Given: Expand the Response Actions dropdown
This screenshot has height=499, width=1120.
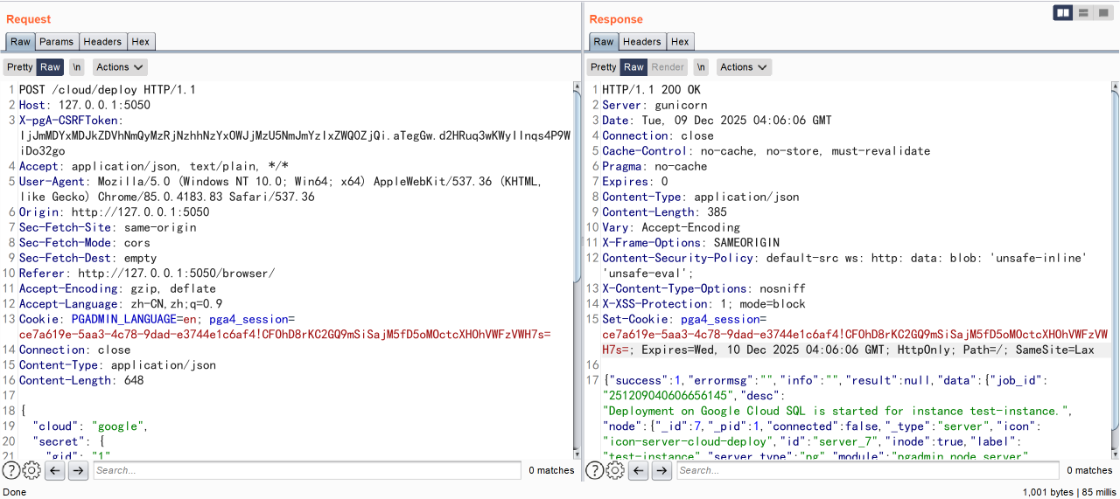Looking at the screenshot, I should pos(744,67).
